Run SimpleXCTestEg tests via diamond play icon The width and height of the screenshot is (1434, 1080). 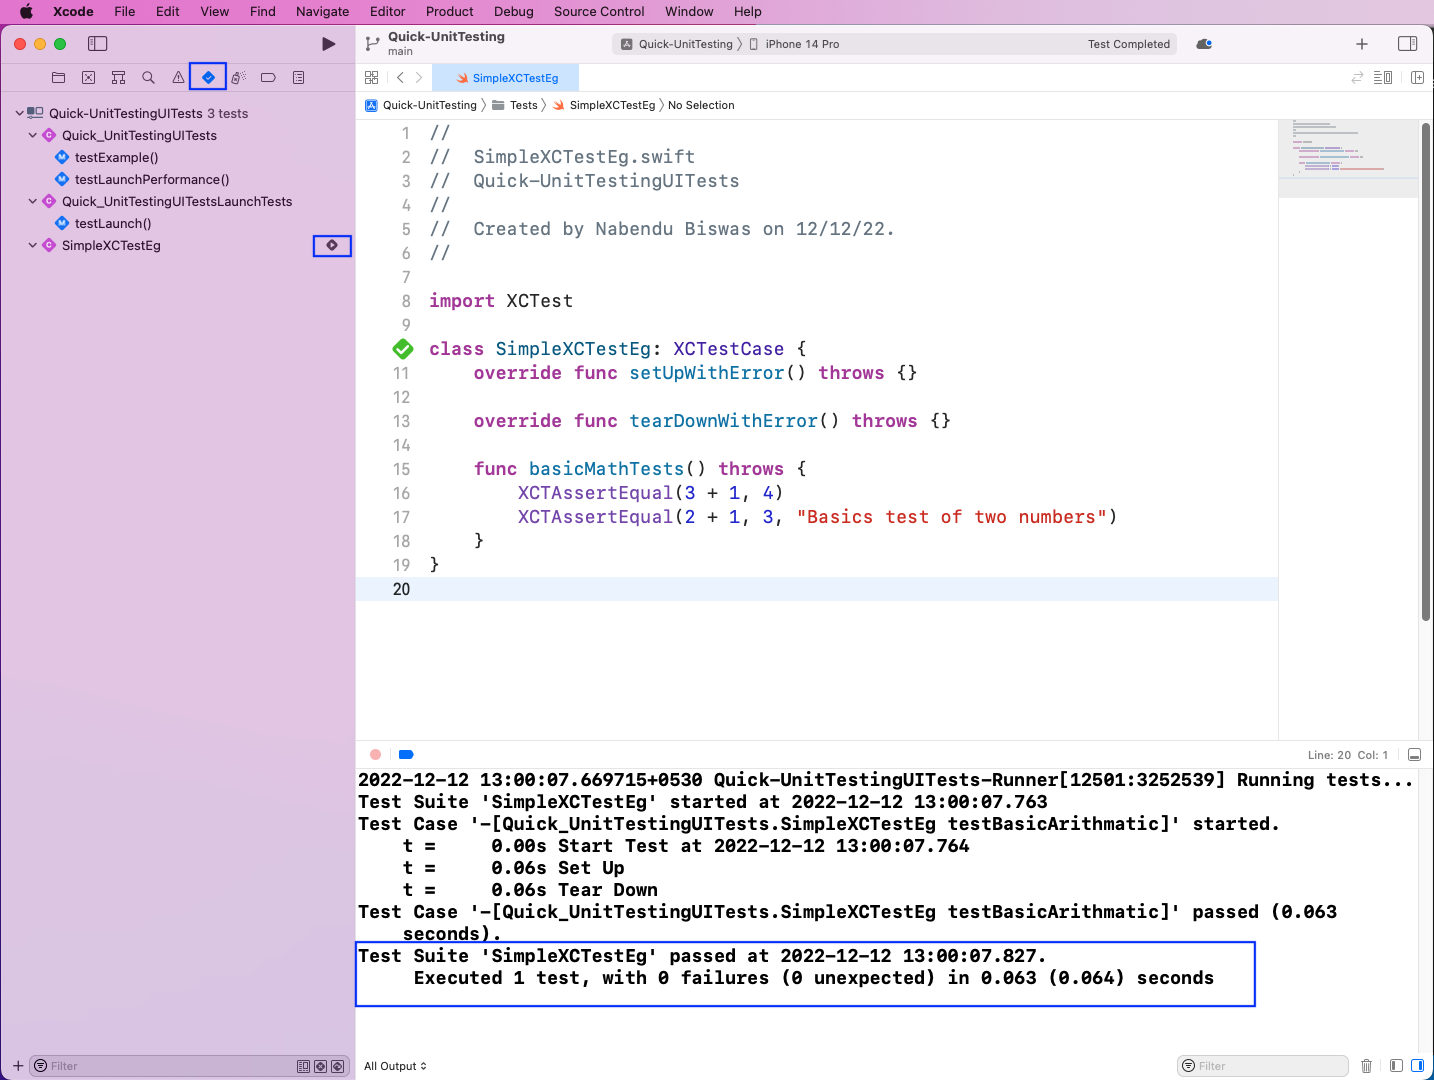click(332, 245)
